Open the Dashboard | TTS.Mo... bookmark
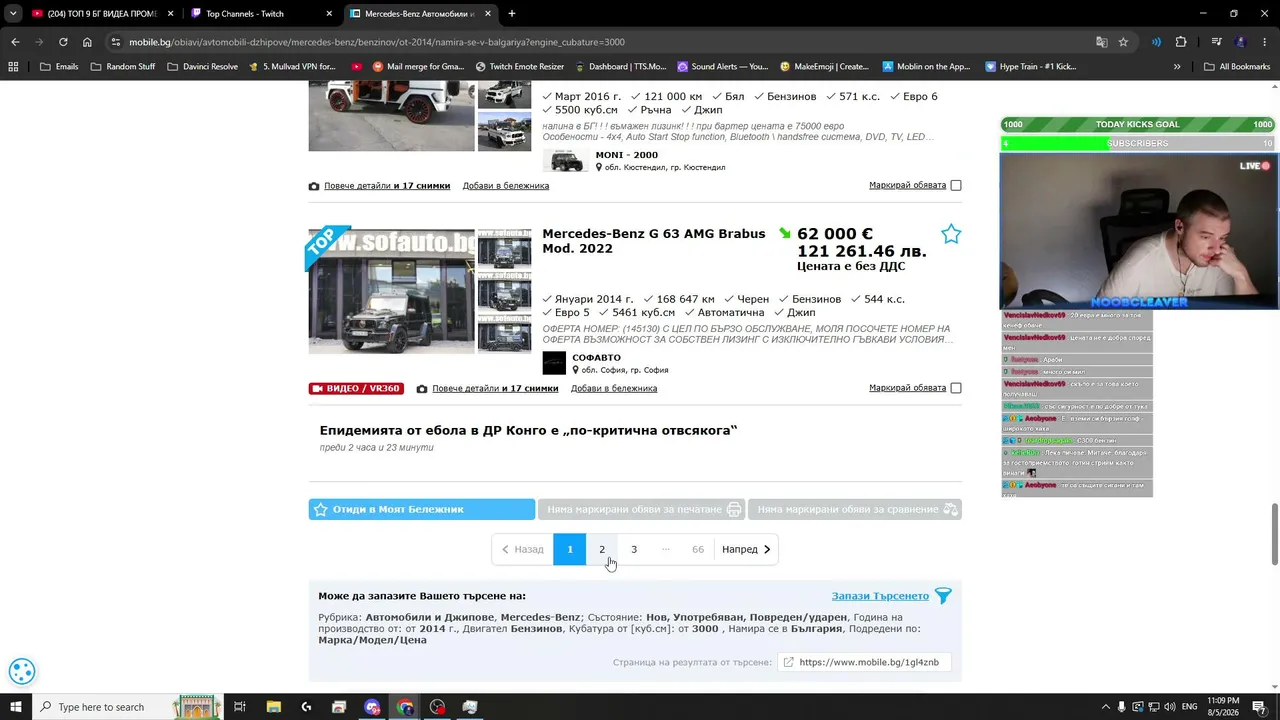This screenshot has width=1280, height=720. point(619,67)
